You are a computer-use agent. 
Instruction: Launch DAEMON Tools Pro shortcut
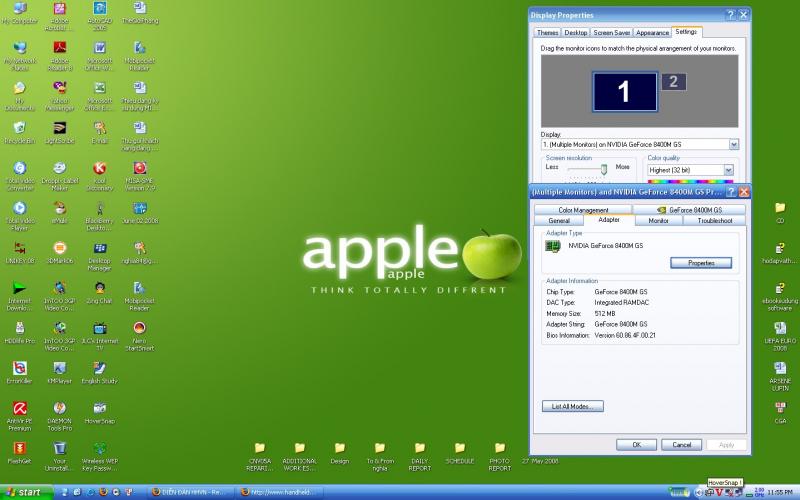(x=59, y=408)
